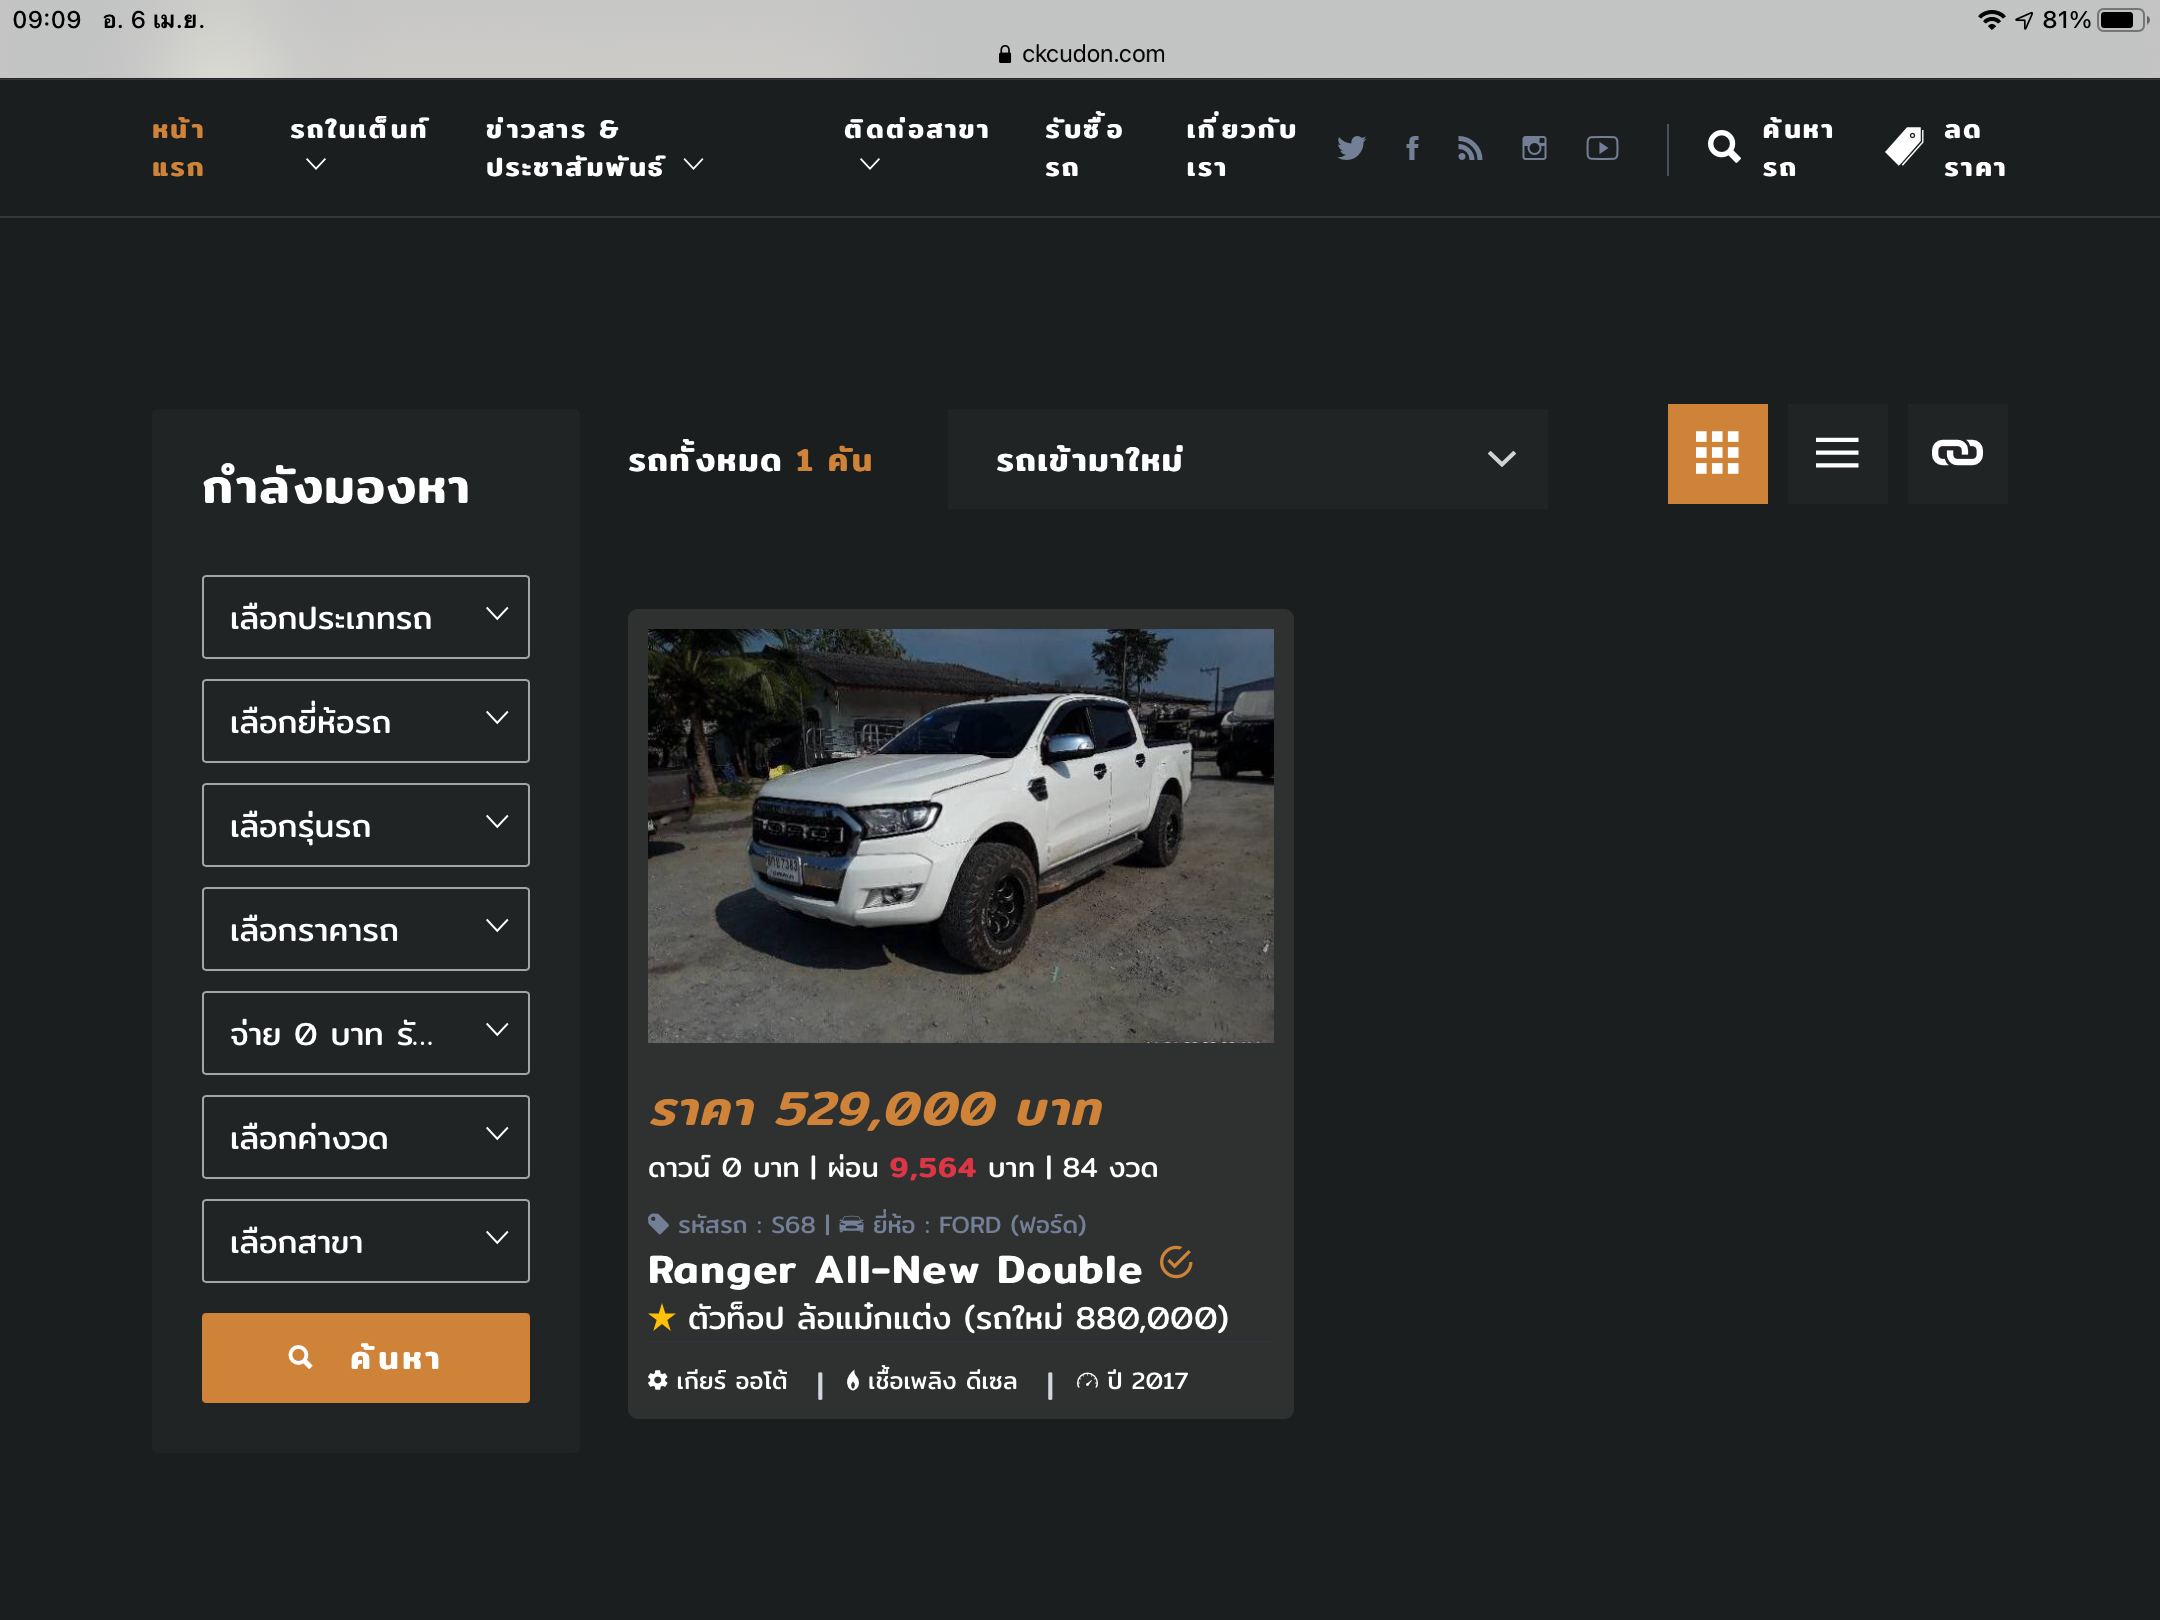The height and width of the screenshot is (1620, 2160).
Task: Click the price tag discount icon
Action: coord(1904,148)
